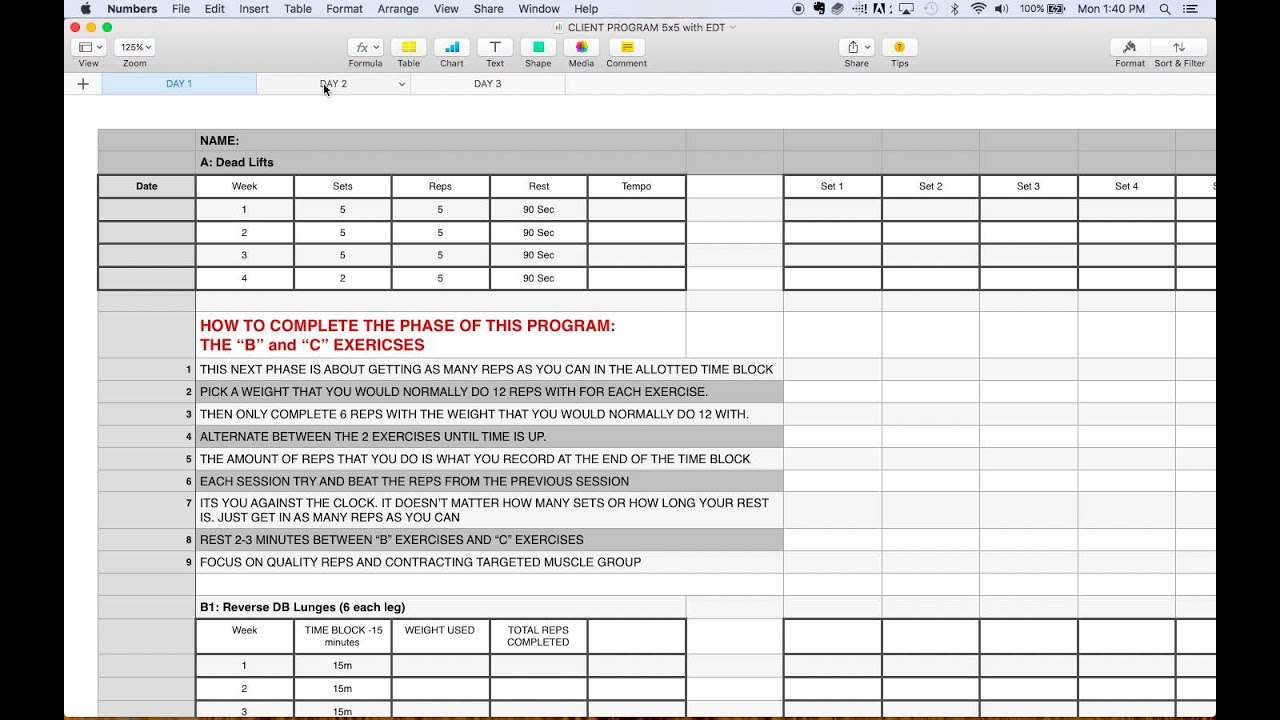The width and height of the screenshot is (1280, 720).
Task: Add a Text box from the toolbar
Action: [x=495, y=47]
